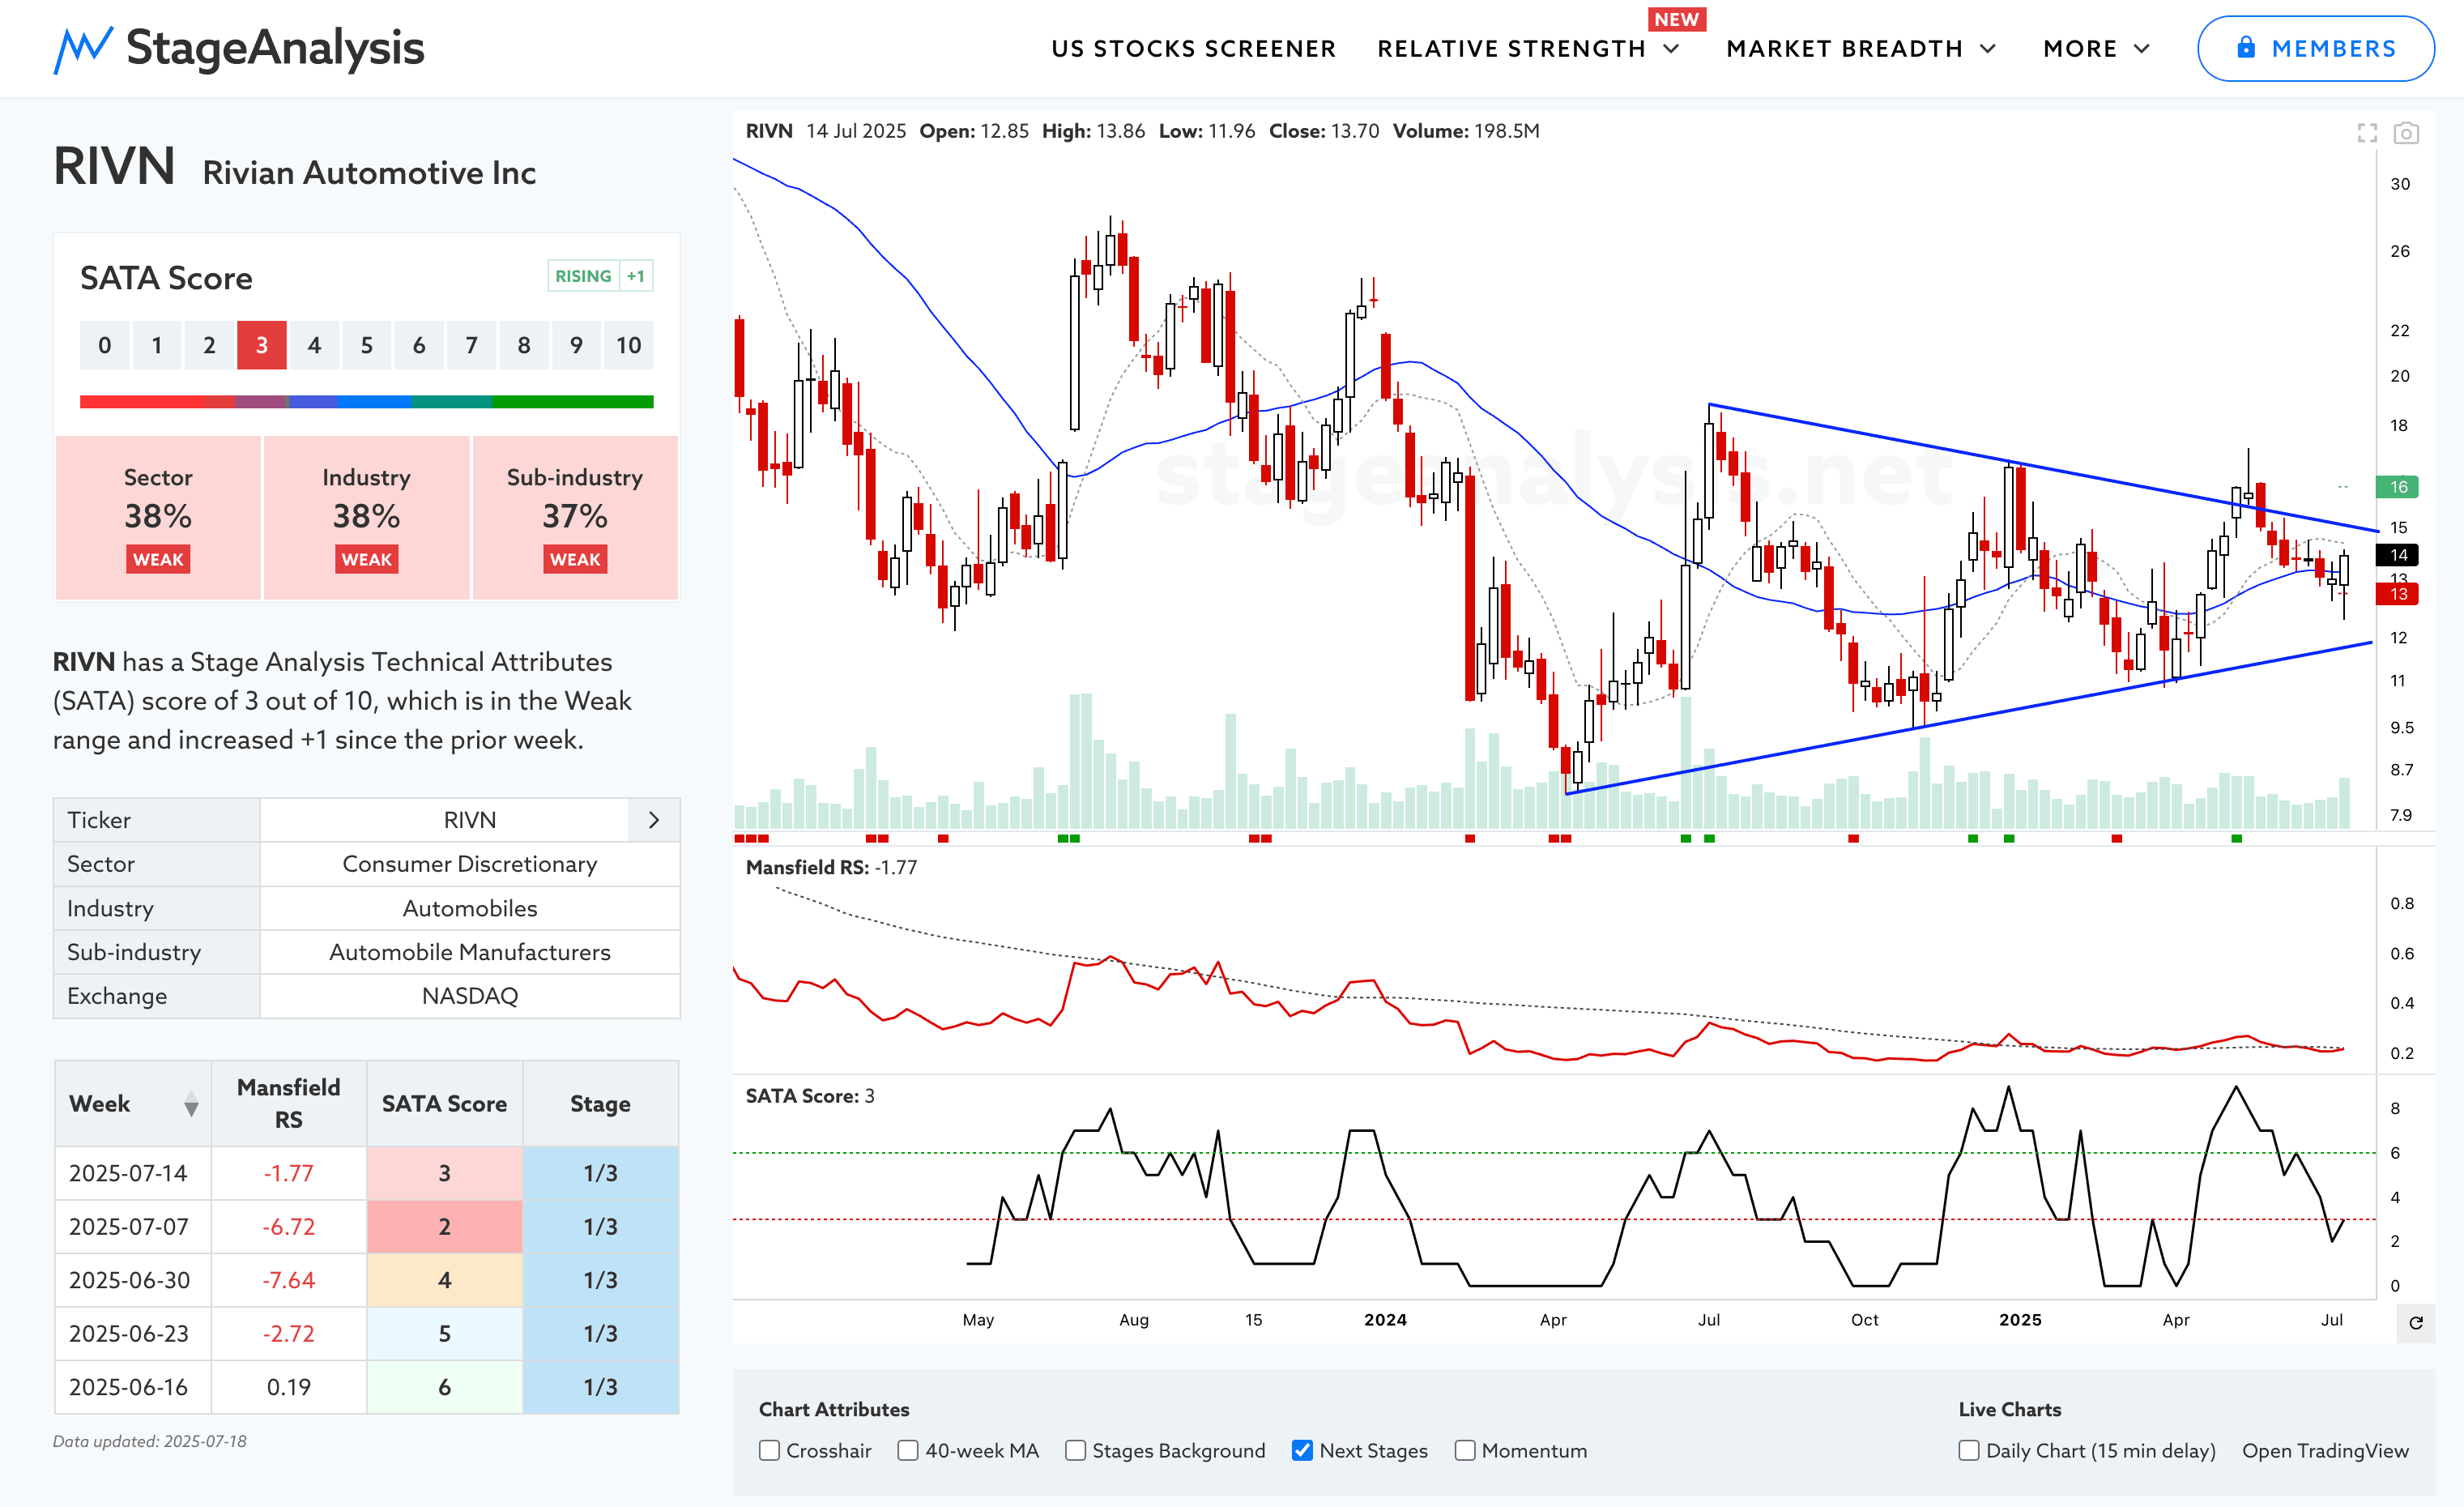Click the Automobiles industry cell
Image resolution: width=2464 pixels, height=1507 pixels.
[x=470, y=908]
